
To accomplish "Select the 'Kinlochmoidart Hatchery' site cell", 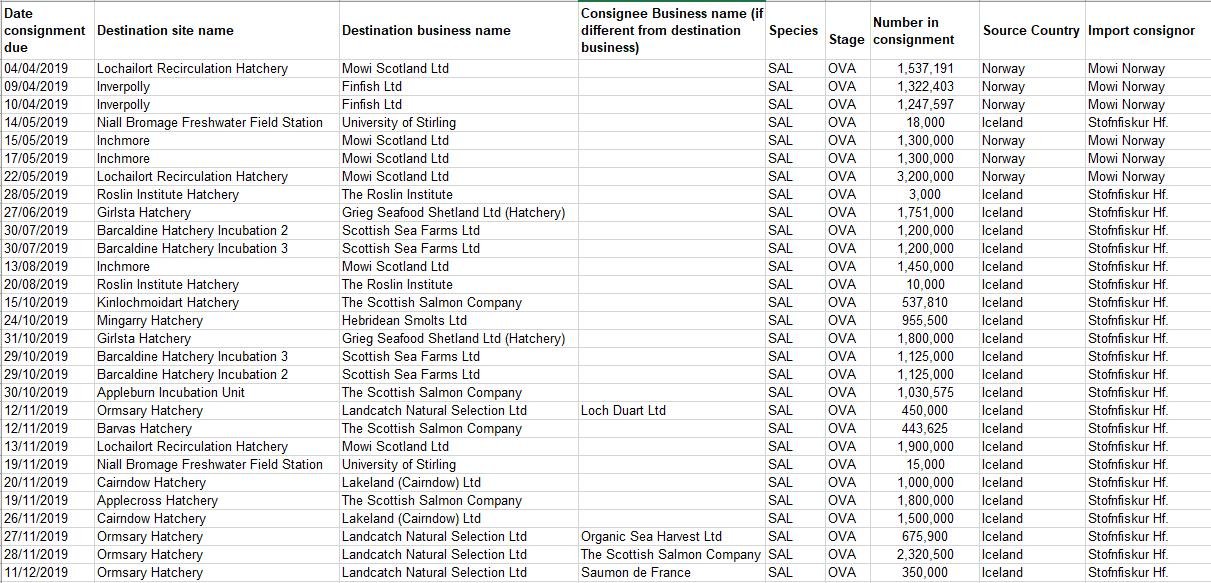I will coord(167,303).
